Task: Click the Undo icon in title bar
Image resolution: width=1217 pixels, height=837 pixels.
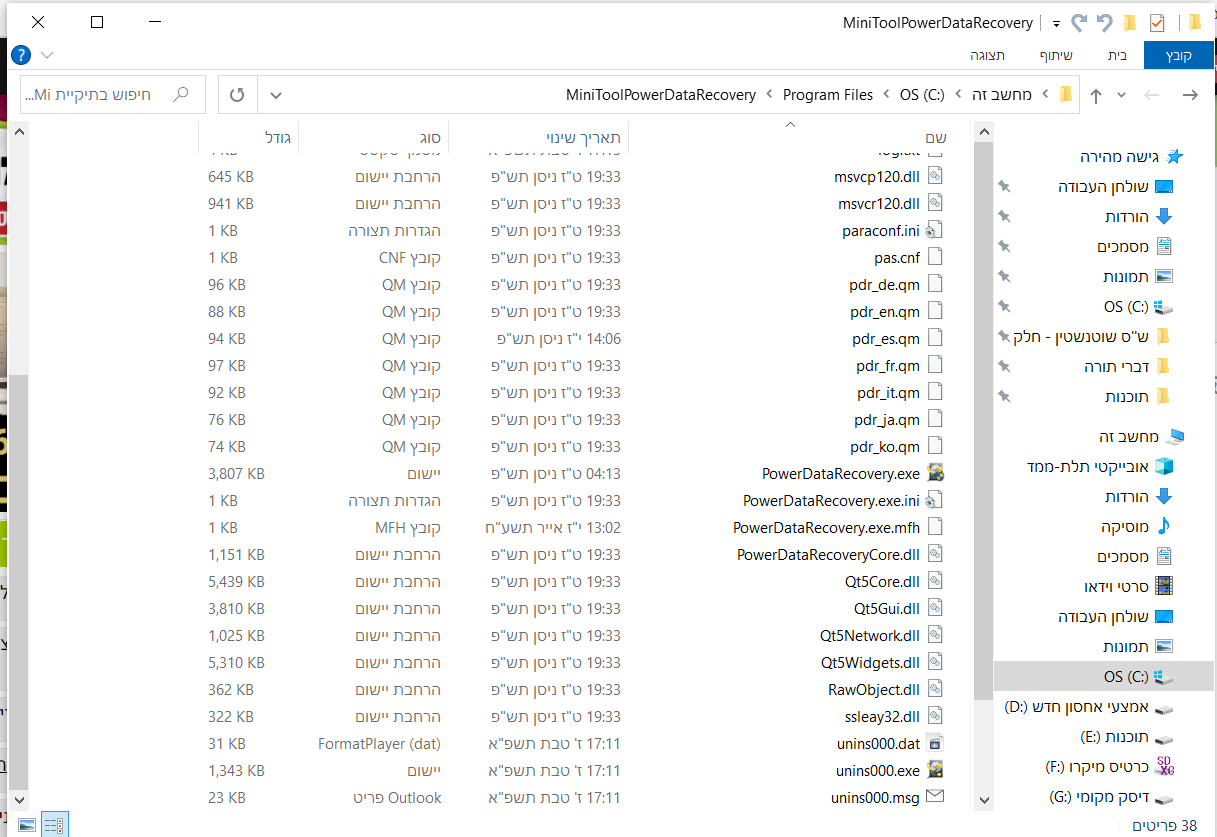Action: pos(1104,22)
